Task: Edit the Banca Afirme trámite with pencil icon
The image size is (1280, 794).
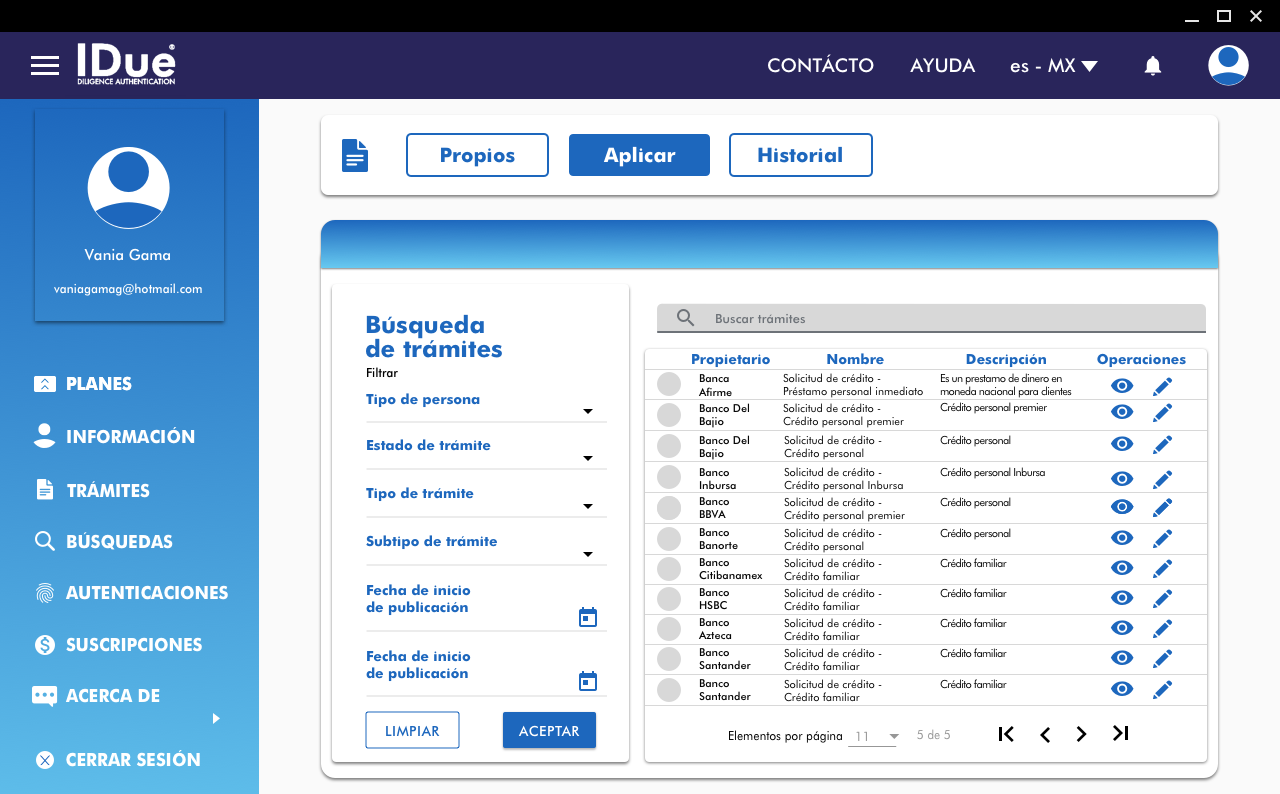Action: click(x=1162, y=386)
